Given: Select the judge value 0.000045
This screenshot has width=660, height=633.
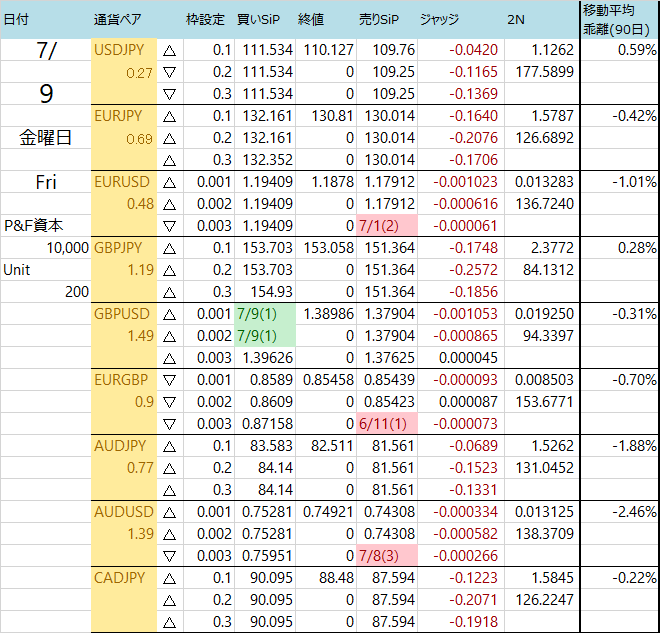Looking at the screenshot, I should coord(461,358).
